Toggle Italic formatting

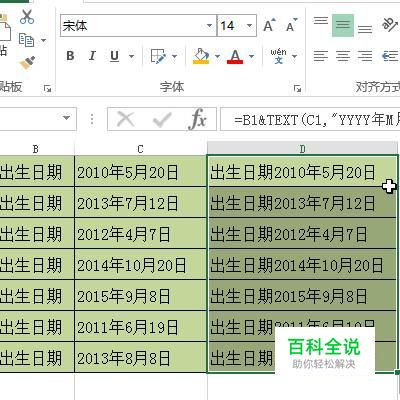(92, 56)
